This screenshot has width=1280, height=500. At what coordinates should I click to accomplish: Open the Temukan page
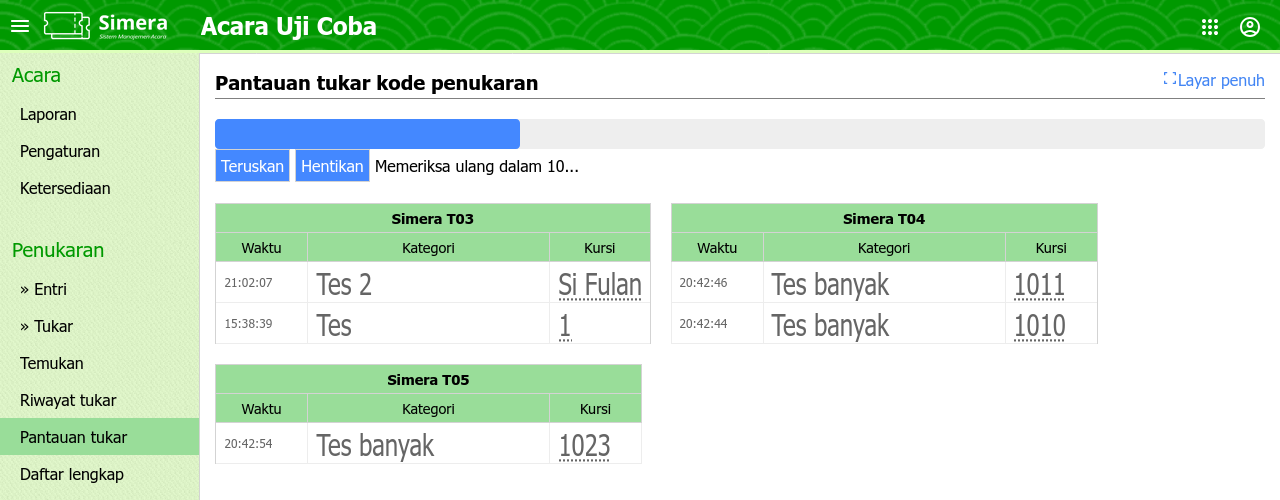[51, 363]
